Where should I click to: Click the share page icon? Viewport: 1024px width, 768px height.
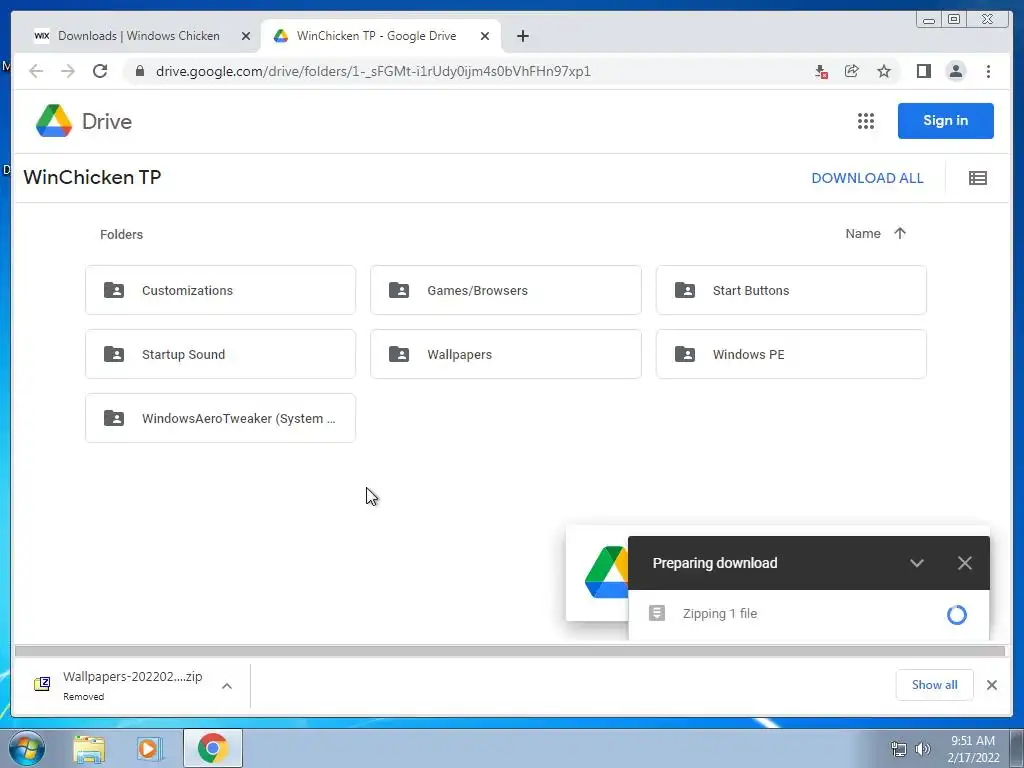pyautogui.click(x=852, y=71)
